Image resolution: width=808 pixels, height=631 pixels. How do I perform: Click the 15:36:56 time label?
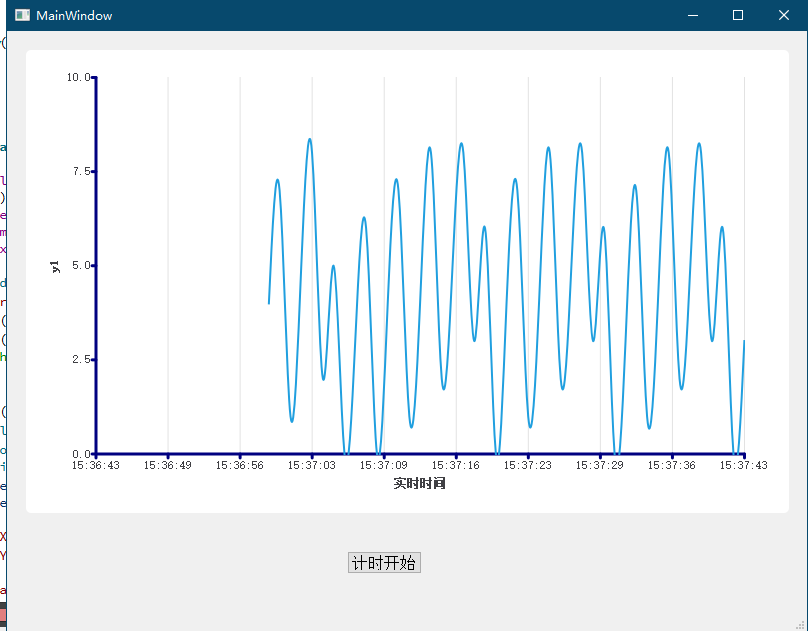[240, 465]
